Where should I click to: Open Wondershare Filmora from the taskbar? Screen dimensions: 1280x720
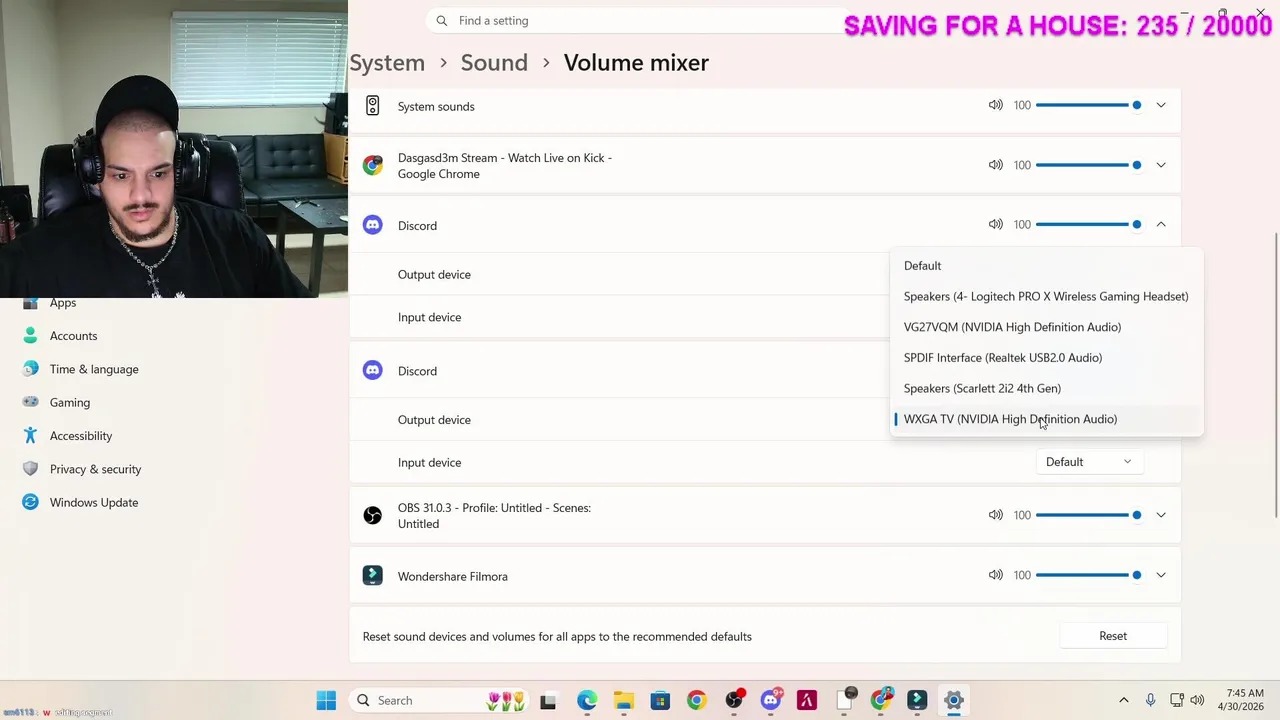pyautogui.click(x=917, y=701)
